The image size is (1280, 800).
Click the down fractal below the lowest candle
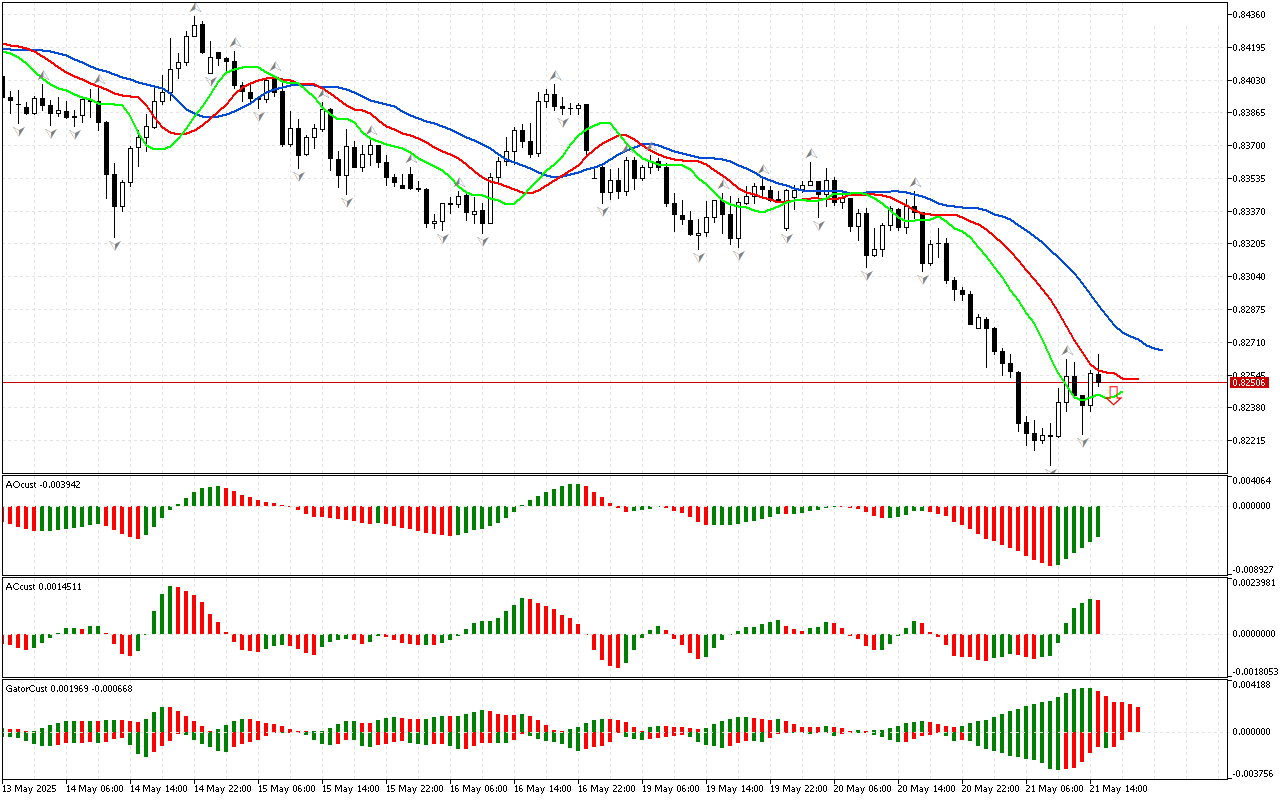coord(1051,468)
